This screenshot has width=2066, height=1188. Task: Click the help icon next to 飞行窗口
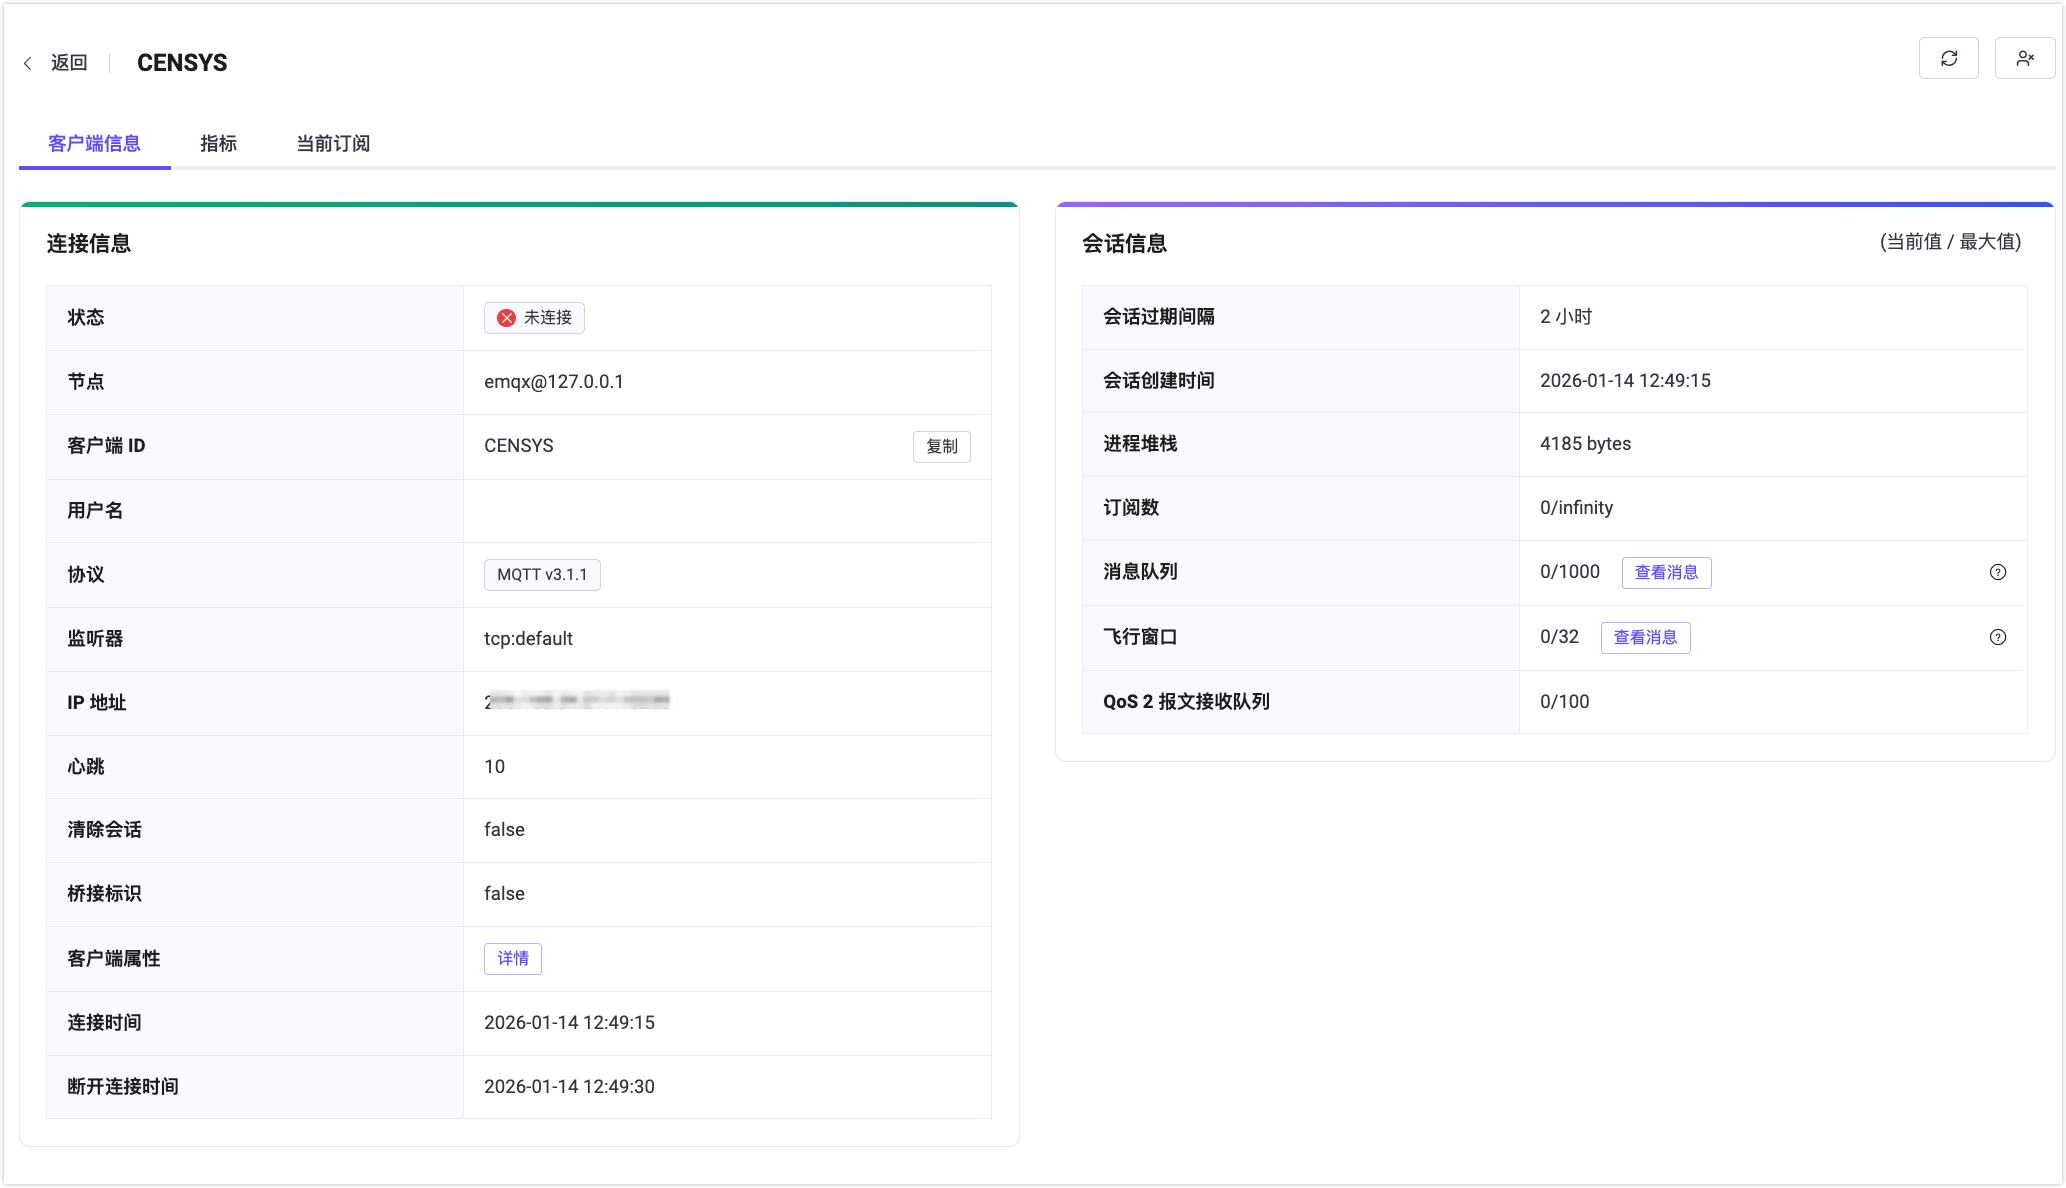[x=1998, y=637]
